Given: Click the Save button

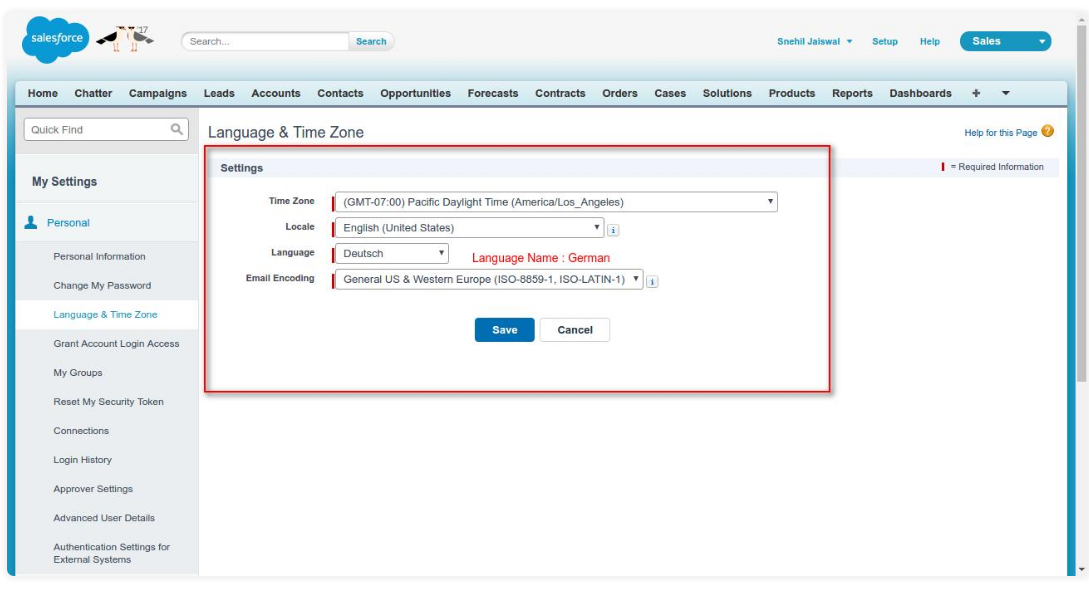Looking at the screenshot, I should click(x=504, y=330).
